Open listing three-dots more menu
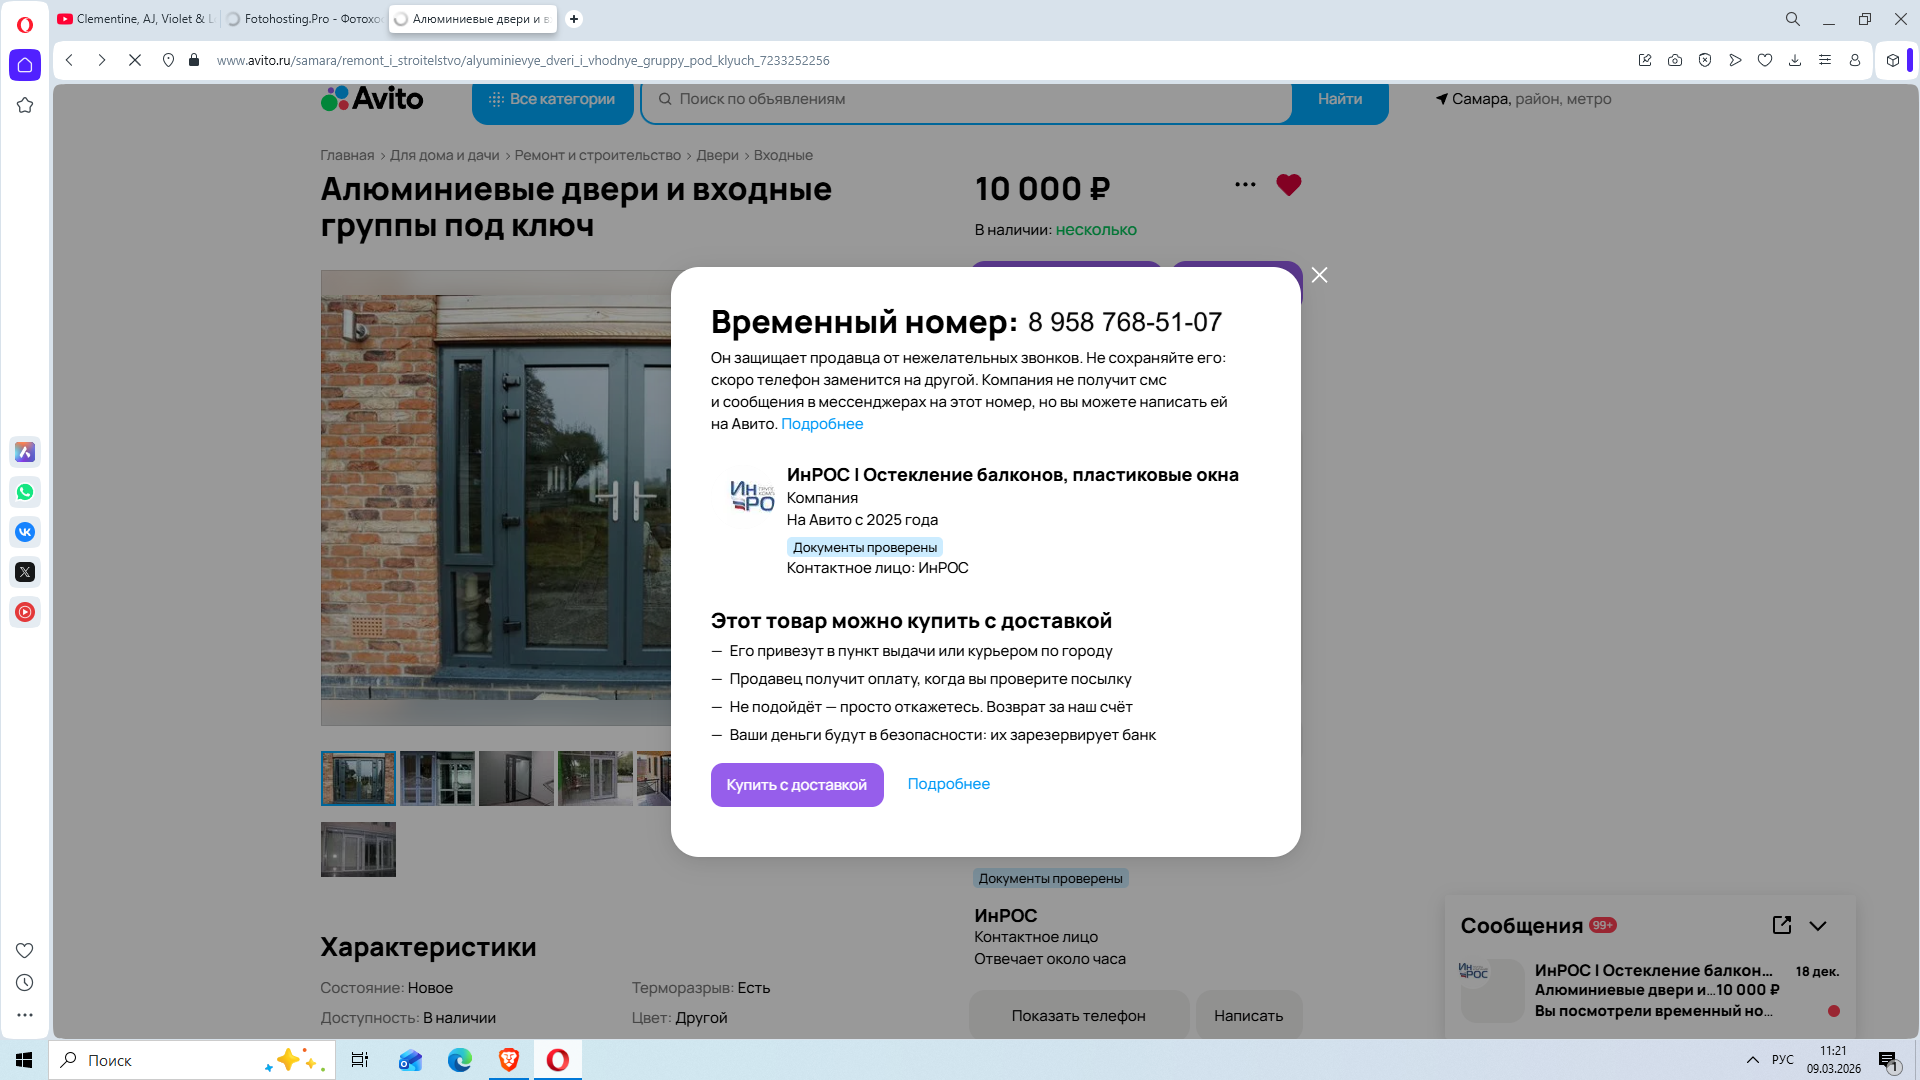 point(1245,184)
